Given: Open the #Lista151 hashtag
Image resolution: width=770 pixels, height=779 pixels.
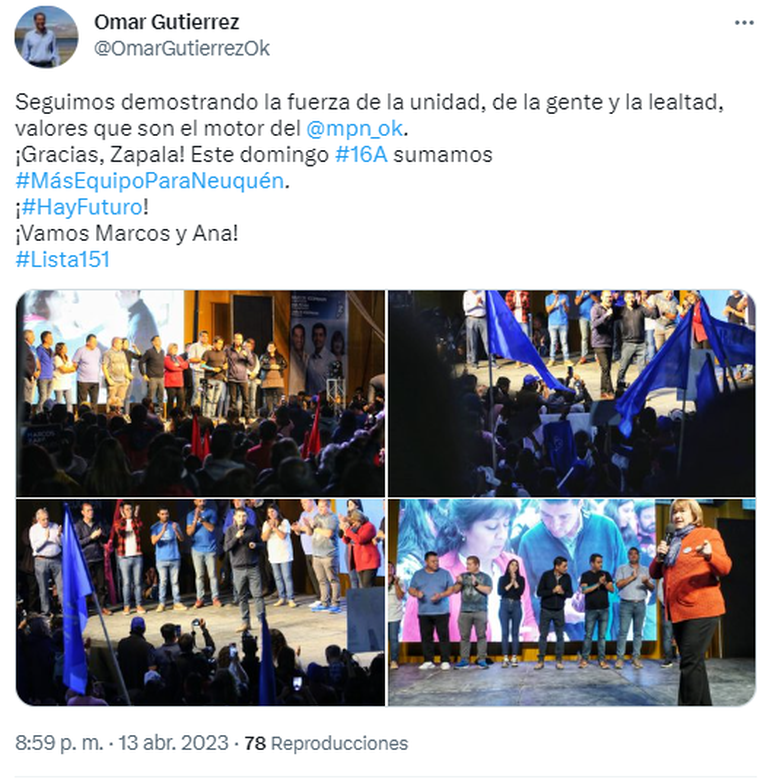Looking at the screenshot, I should tap(63, 260).
